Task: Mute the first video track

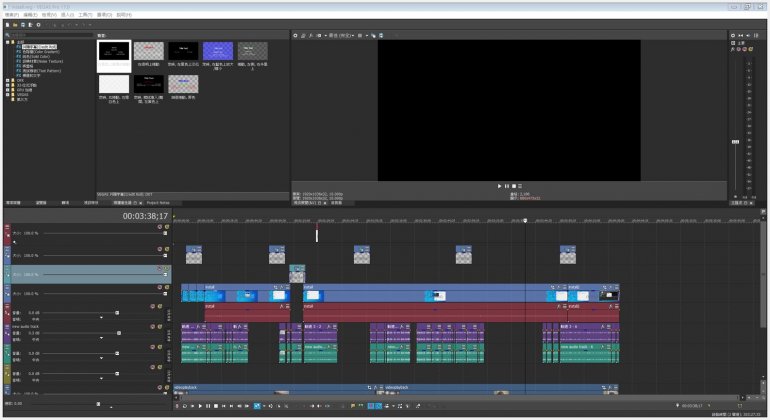Action: 159,227
